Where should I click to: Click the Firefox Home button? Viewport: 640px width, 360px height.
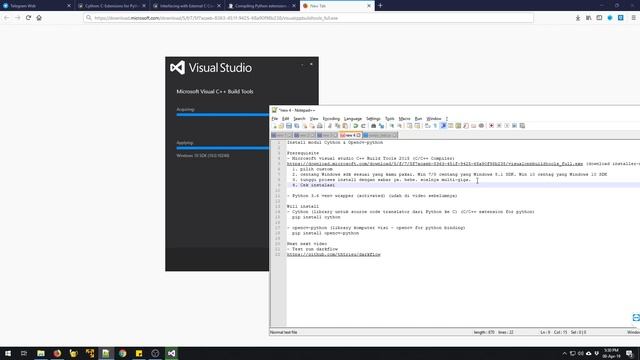click(39, 18)
